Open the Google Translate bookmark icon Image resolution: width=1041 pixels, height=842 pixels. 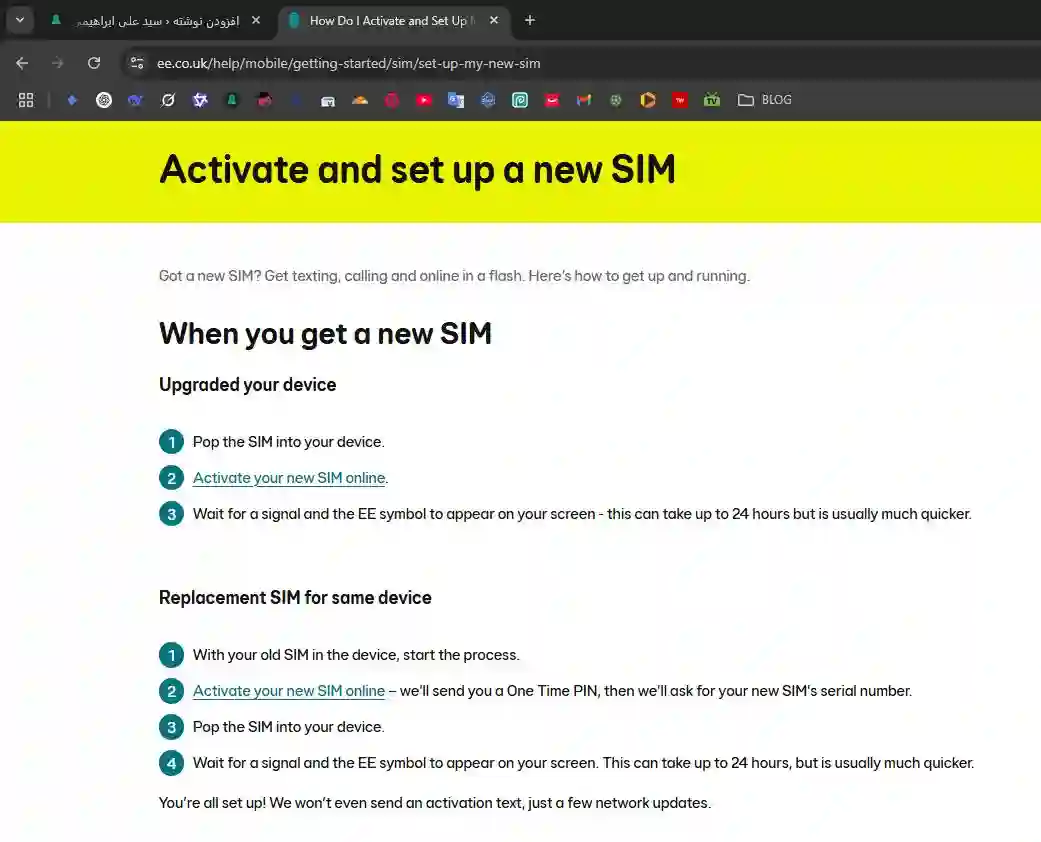point(455,100)
